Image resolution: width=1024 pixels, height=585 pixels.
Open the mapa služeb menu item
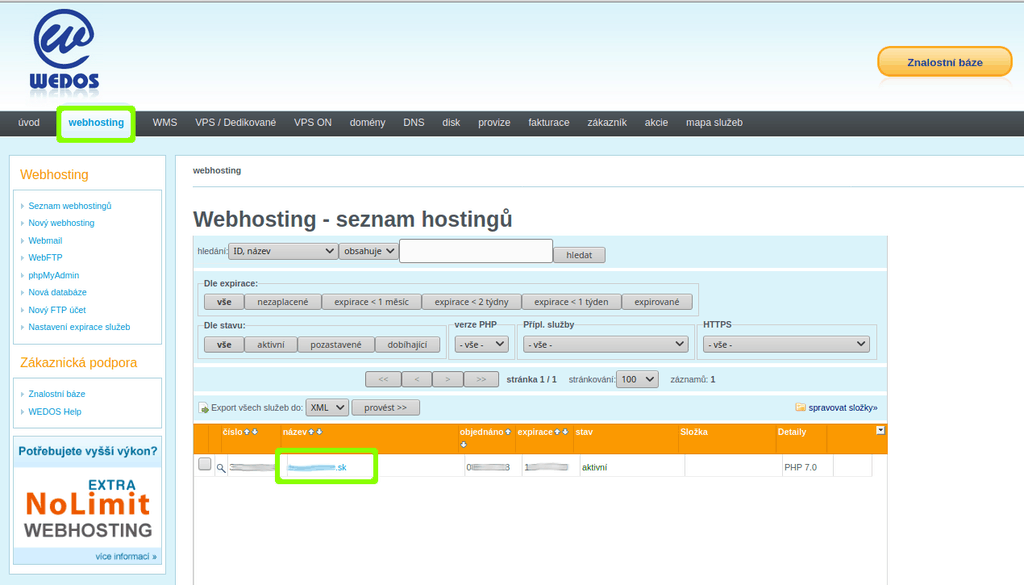coord(714,123)
